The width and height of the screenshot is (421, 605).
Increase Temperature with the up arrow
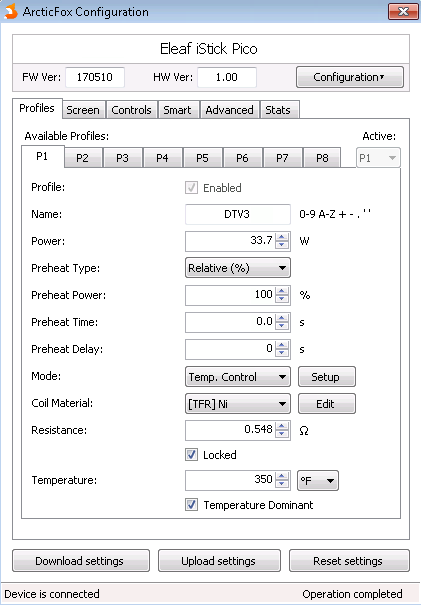[x=282, y=476]
